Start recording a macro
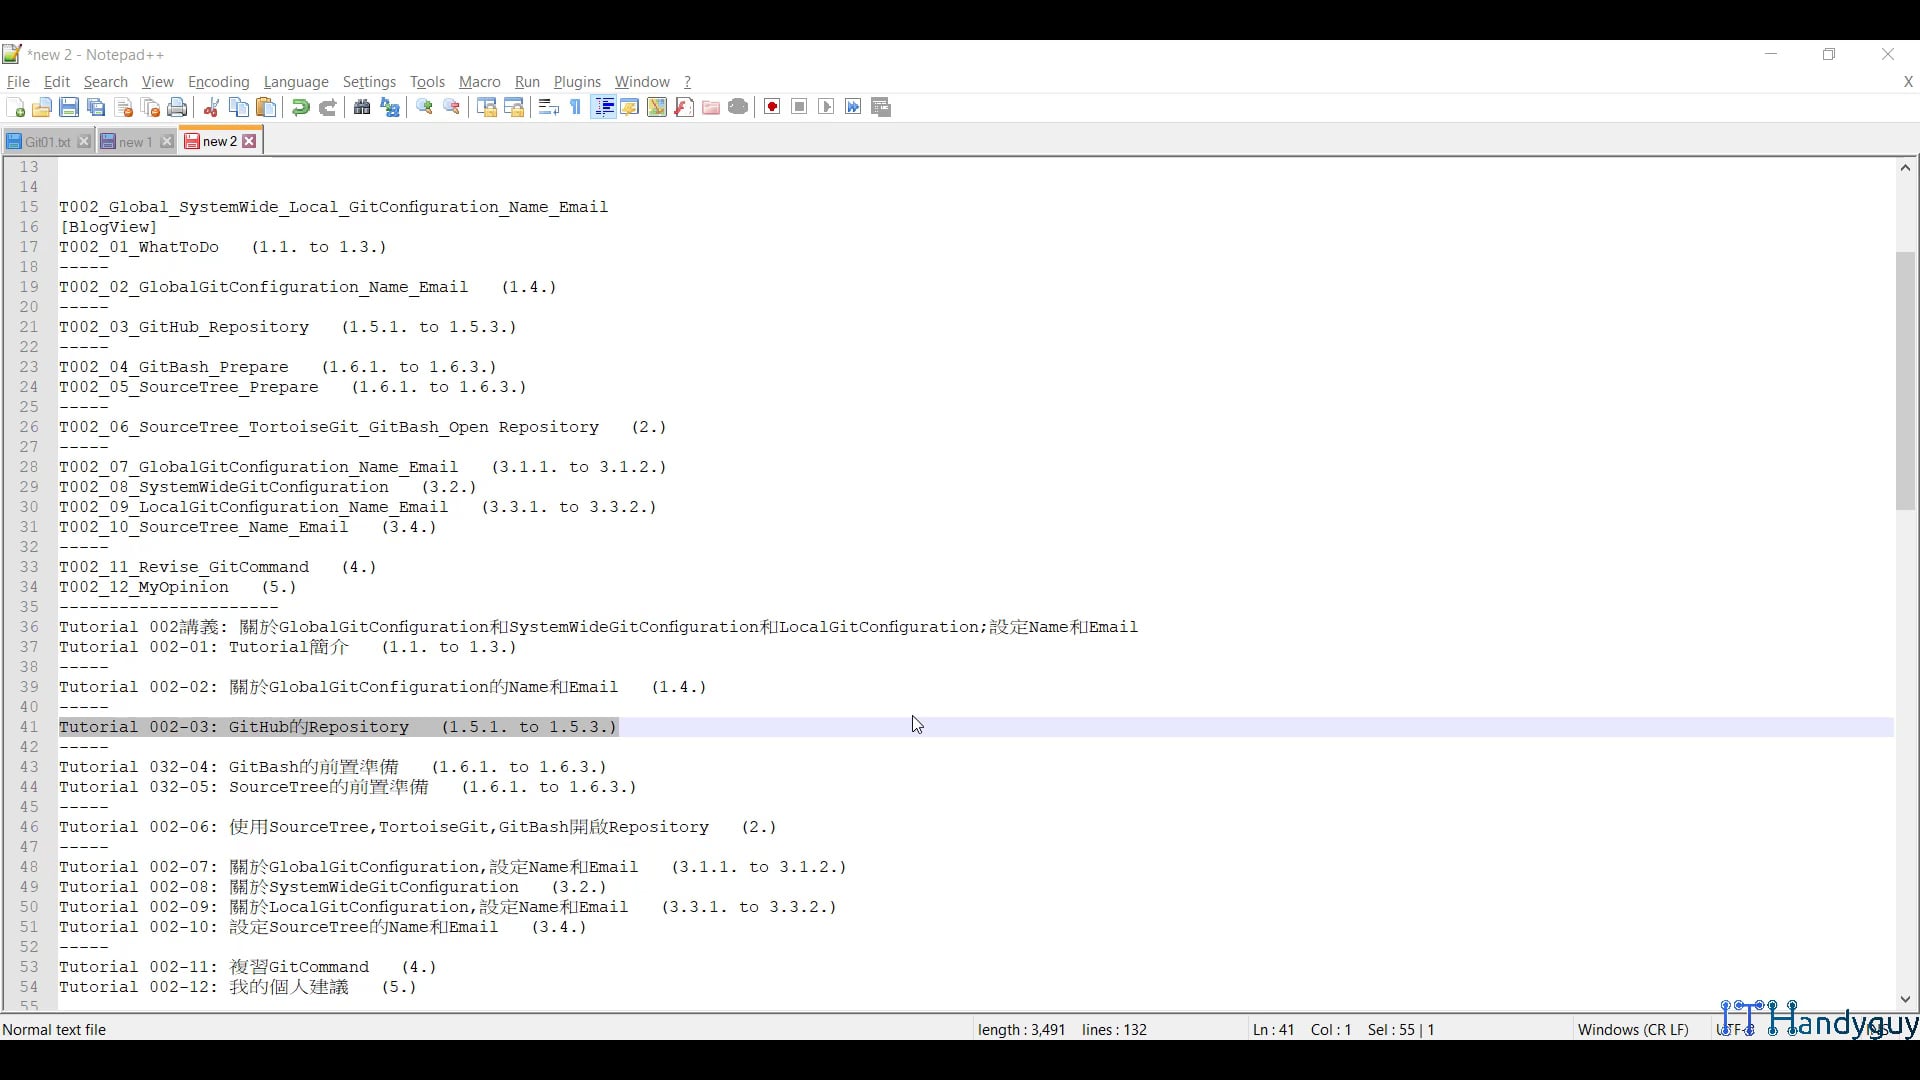The height and width of the screenshot is (1080, 1920). (x=771, y=107)
